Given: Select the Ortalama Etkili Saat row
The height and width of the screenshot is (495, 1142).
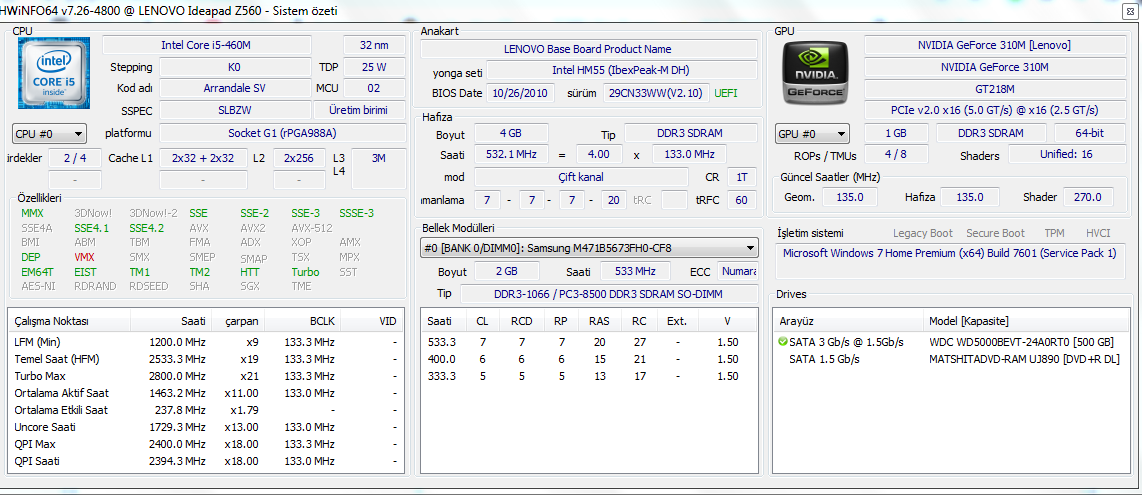Looking at the screenshot, I should tap(206, 410).
